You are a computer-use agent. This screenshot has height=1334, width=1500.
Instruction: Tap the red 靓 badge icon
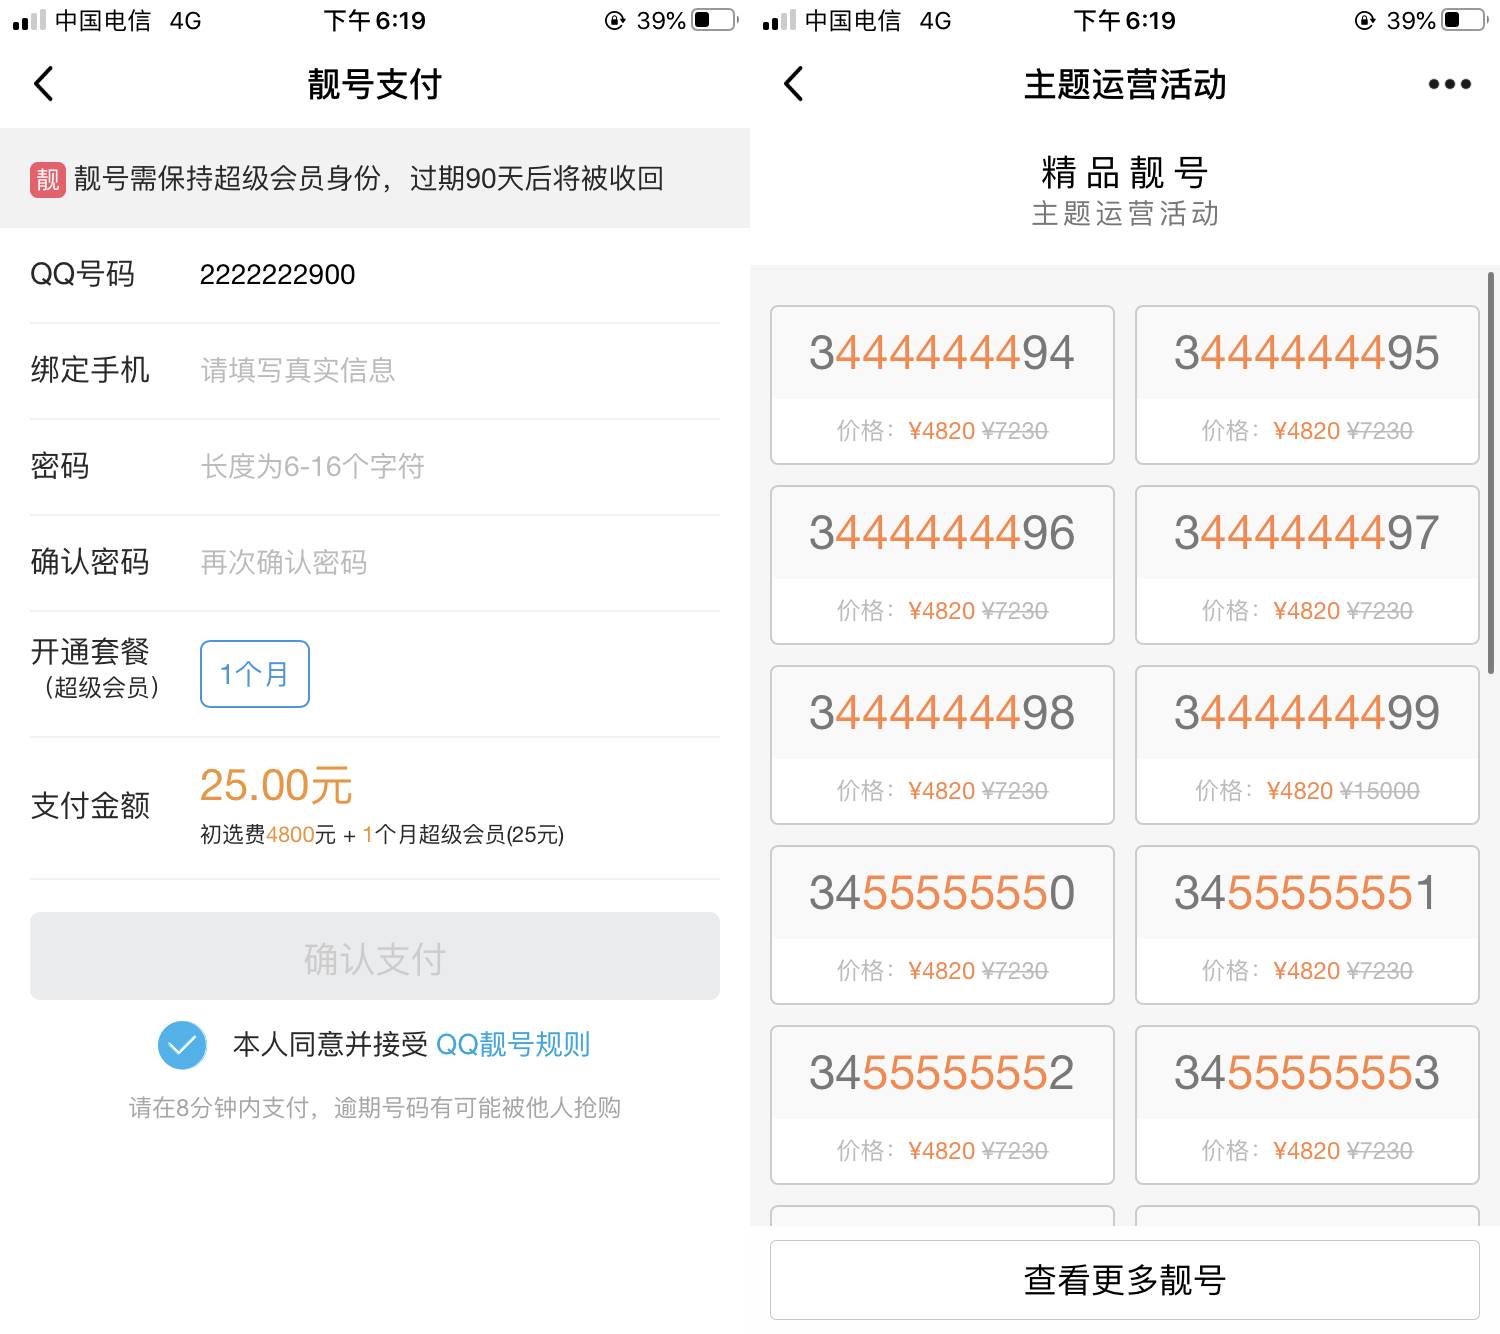click(x=48, y=179)
